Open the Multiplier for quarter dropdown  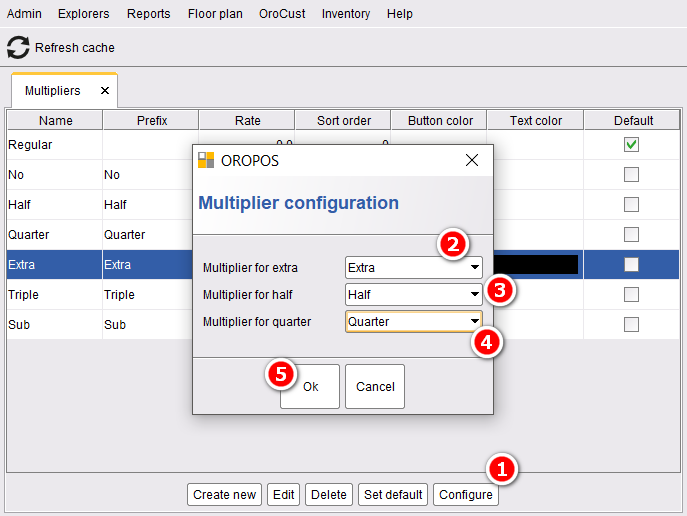coord(414,322)
